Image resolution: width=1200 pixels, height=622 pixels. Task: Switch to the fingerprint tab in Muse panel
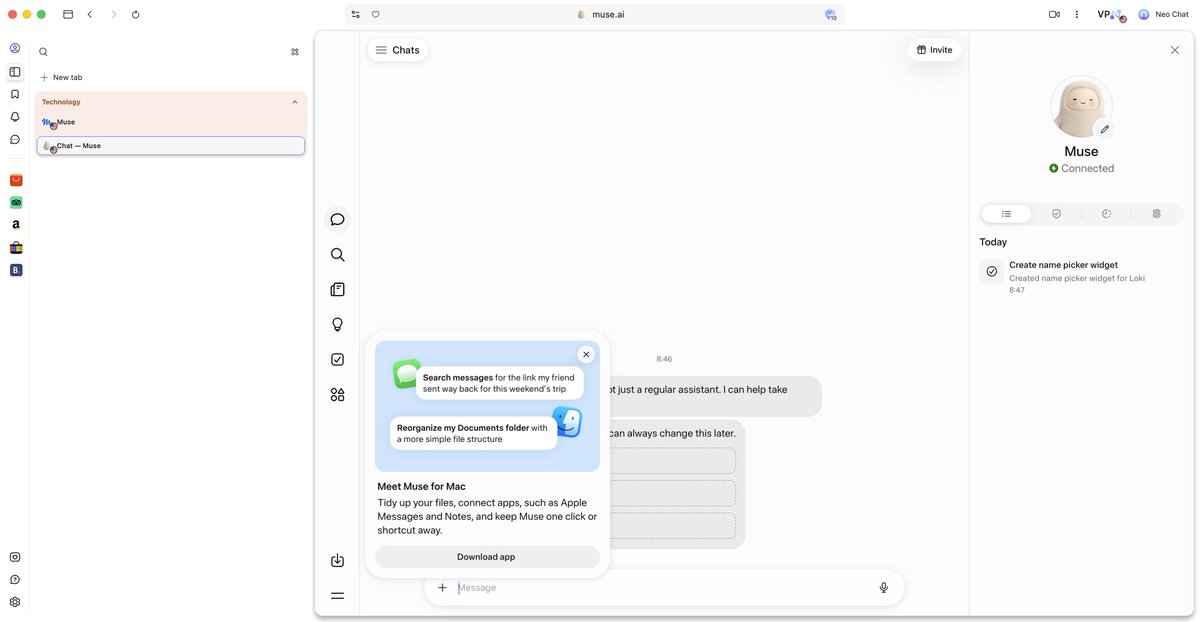[x=1156, y=214]
